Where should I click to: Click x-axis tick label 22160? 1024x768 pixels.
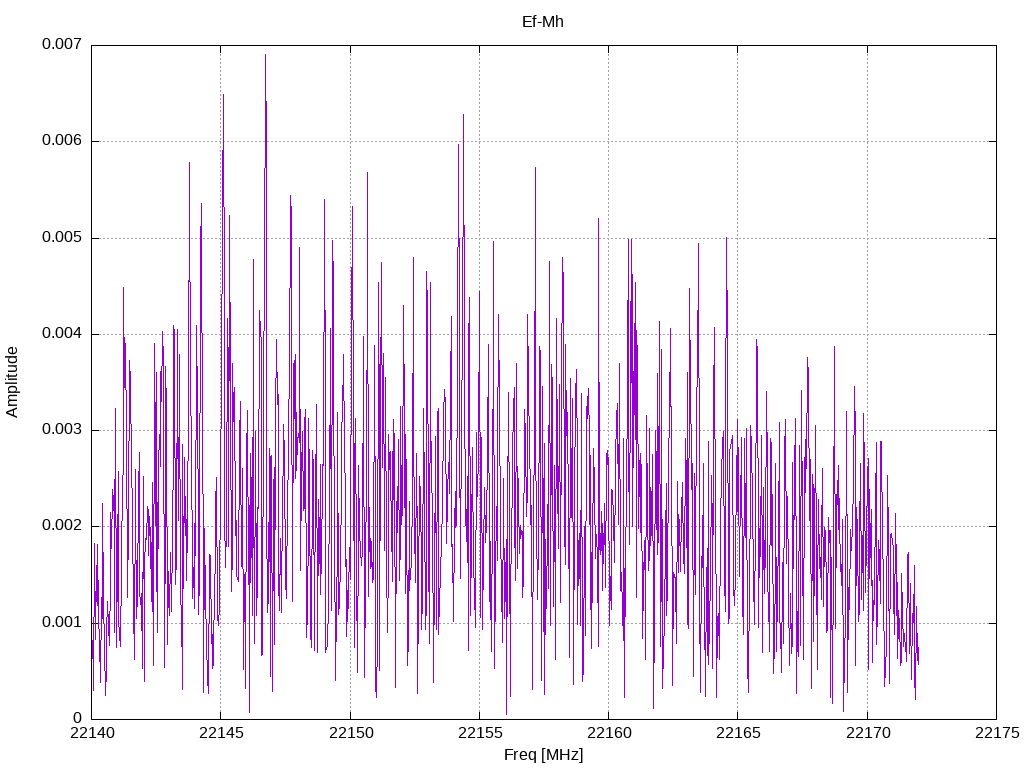point(609,733)
